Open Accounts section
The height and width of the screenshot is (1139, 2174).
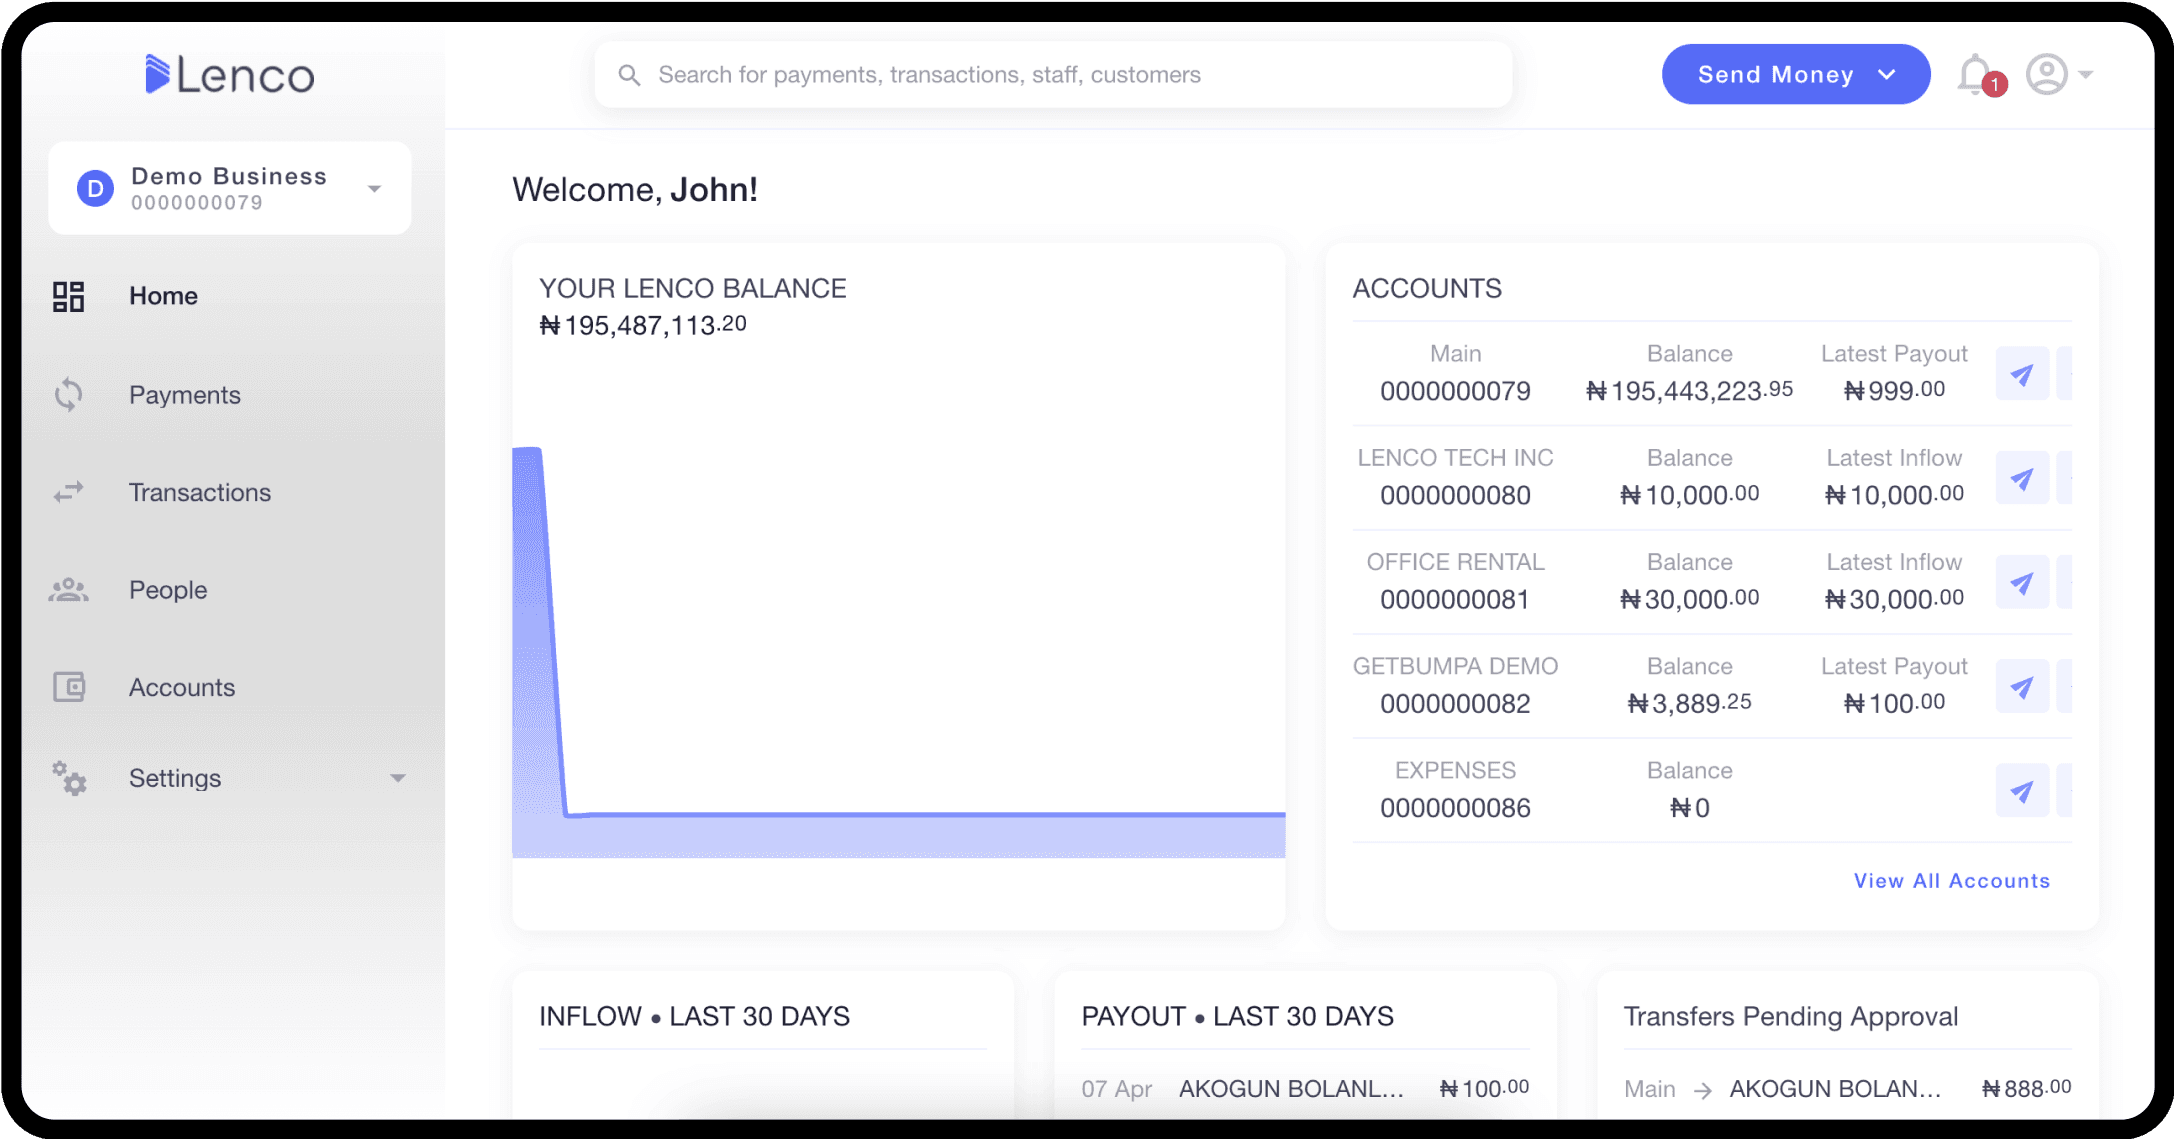tap(182, 687)
